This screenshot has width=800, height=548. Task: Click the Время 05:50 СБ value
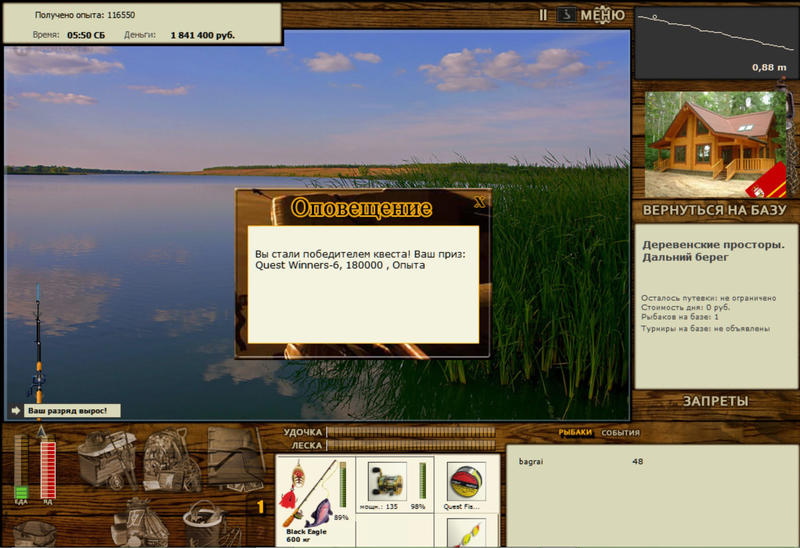coord(86,35)
